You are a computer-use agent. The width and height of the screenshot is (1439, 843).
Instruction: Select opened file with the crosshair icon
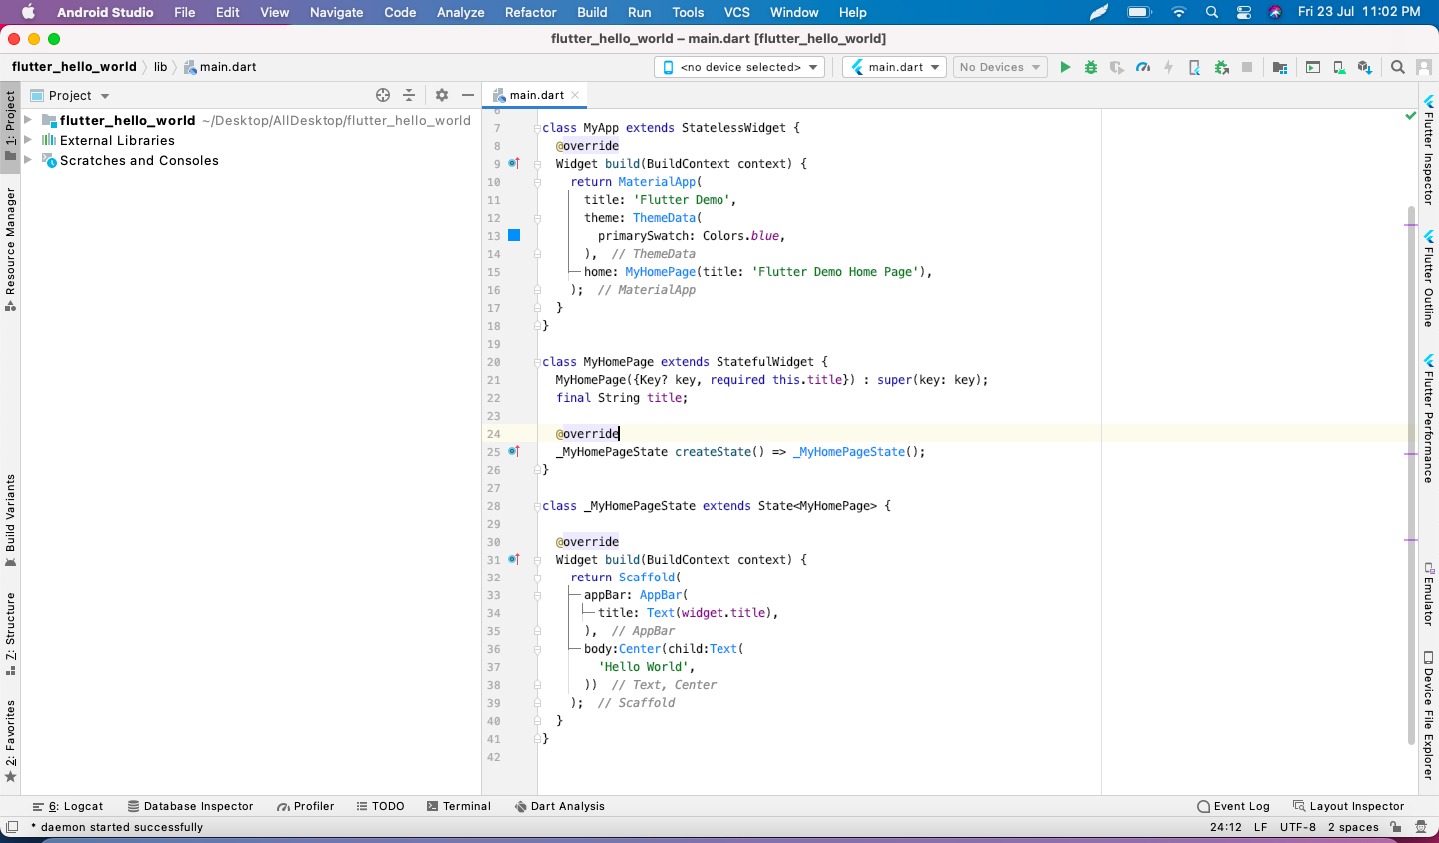[383, 95]
